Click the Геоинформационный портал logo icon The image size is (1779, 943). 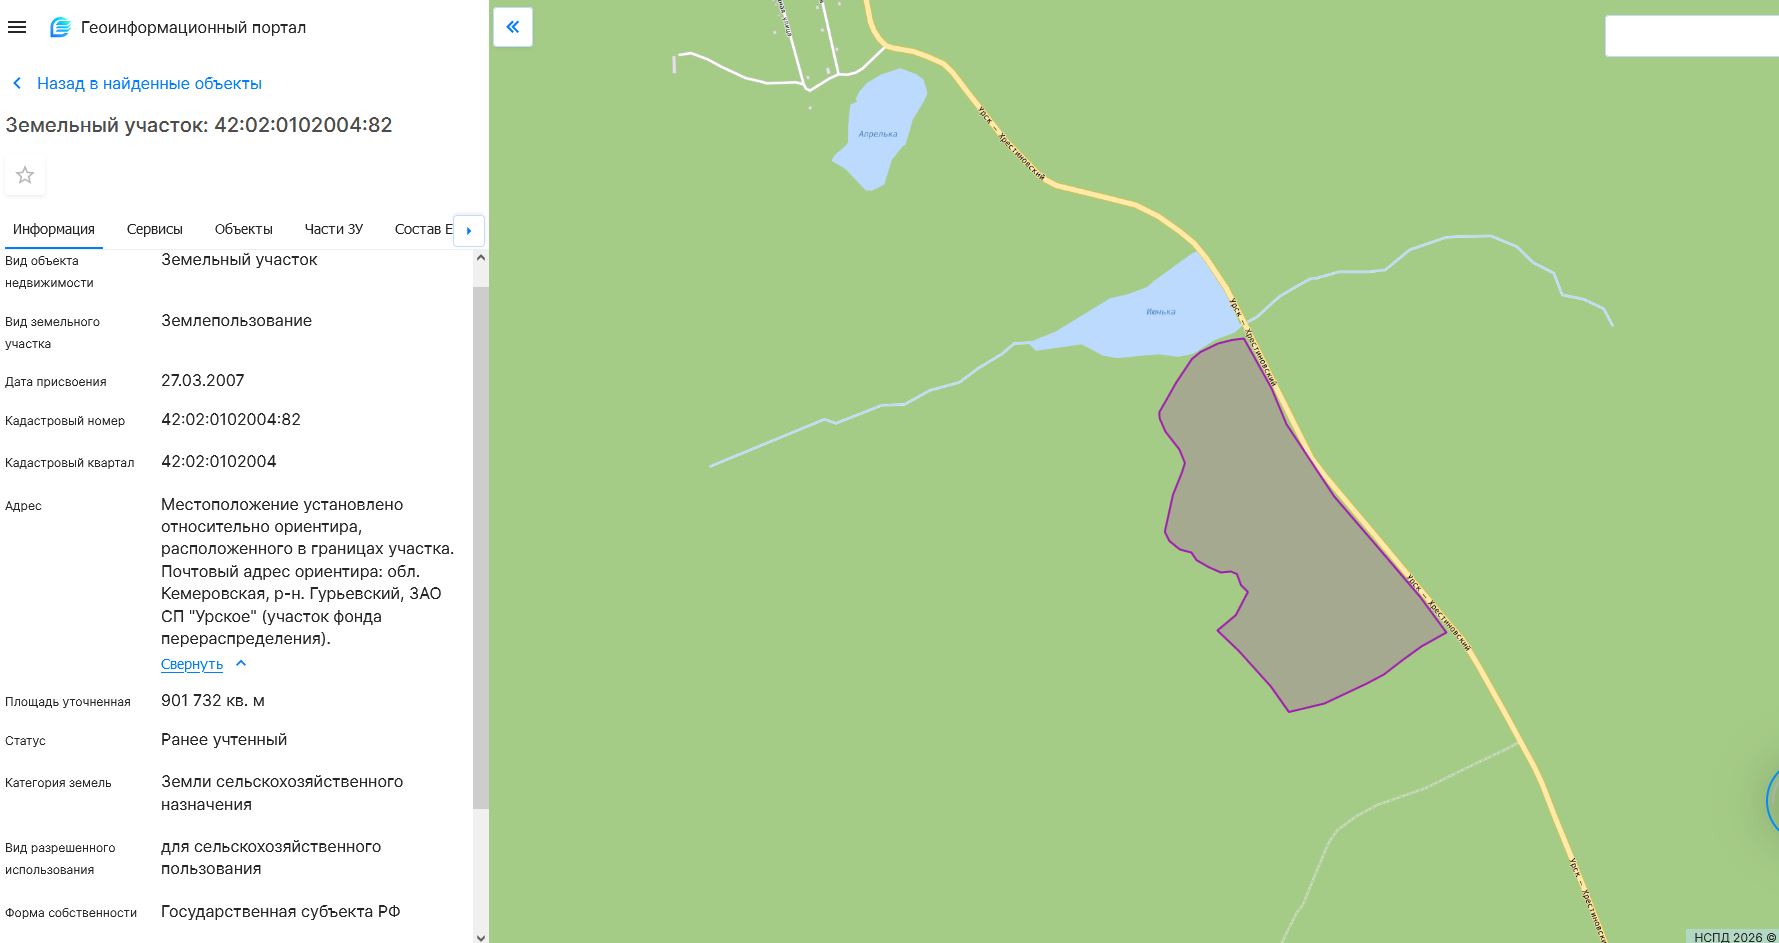[x=61, y=28]
